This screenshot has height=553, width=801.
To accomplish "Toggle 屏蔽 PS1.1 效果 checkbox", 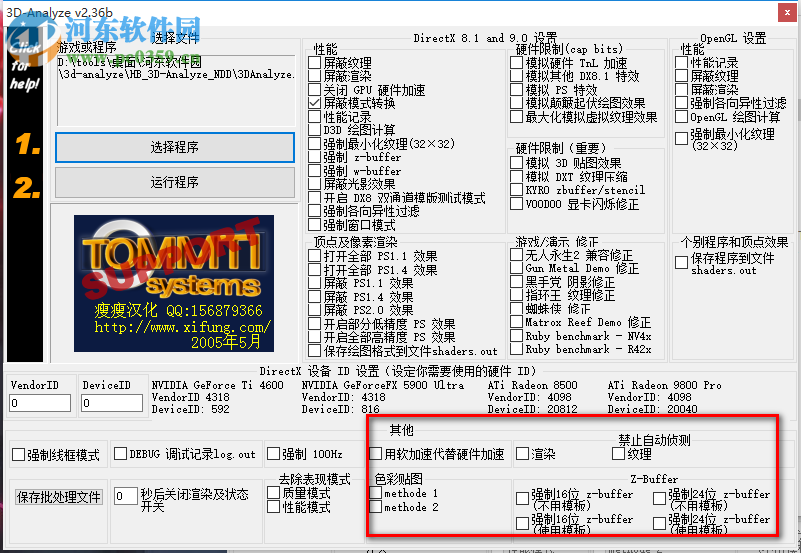I will 315,283.
